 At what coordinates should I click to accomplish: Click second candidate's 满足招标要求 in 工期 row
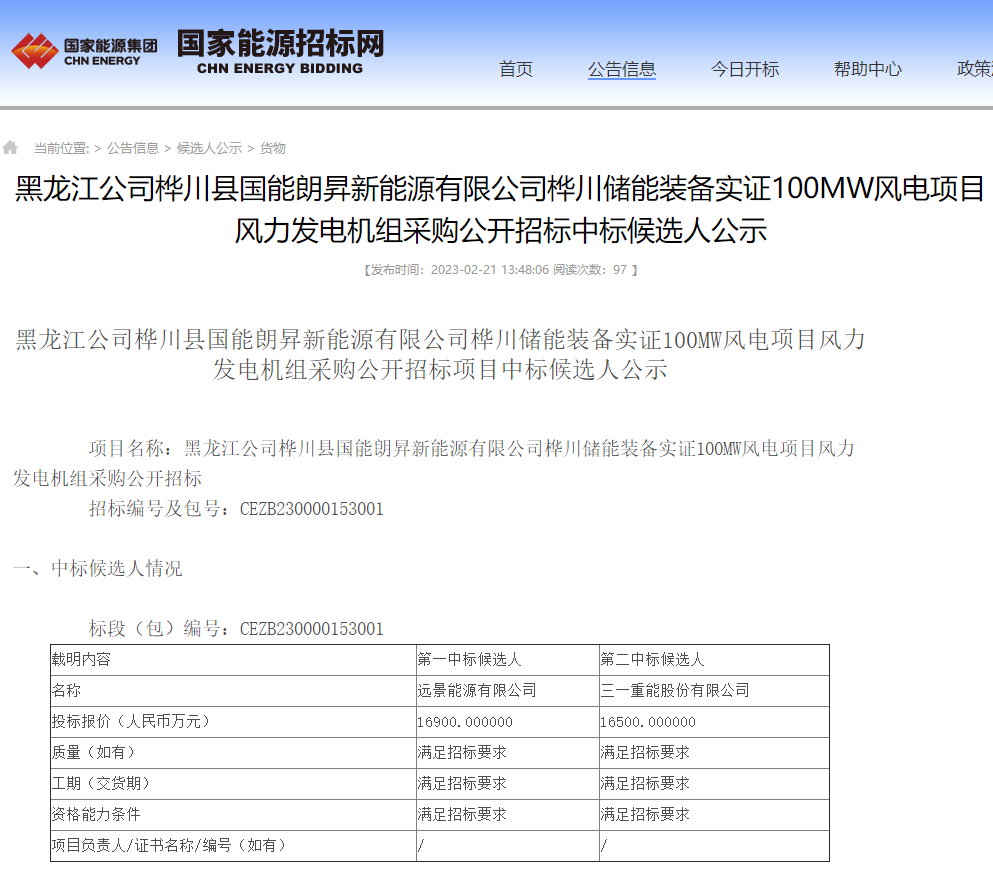coord(714,784)
